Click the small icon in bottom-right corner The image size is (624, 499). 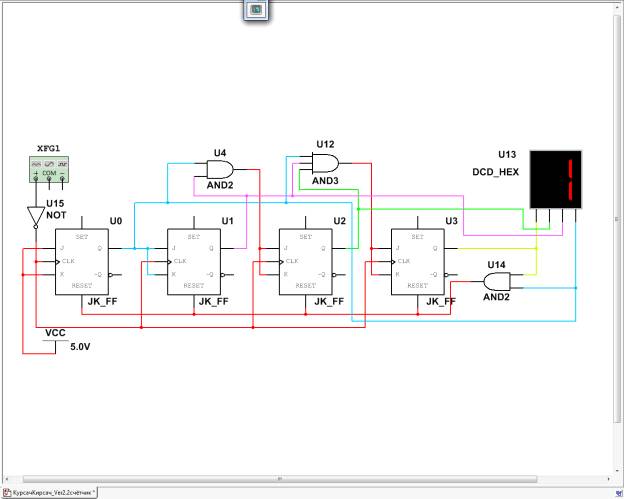point(619,493)
